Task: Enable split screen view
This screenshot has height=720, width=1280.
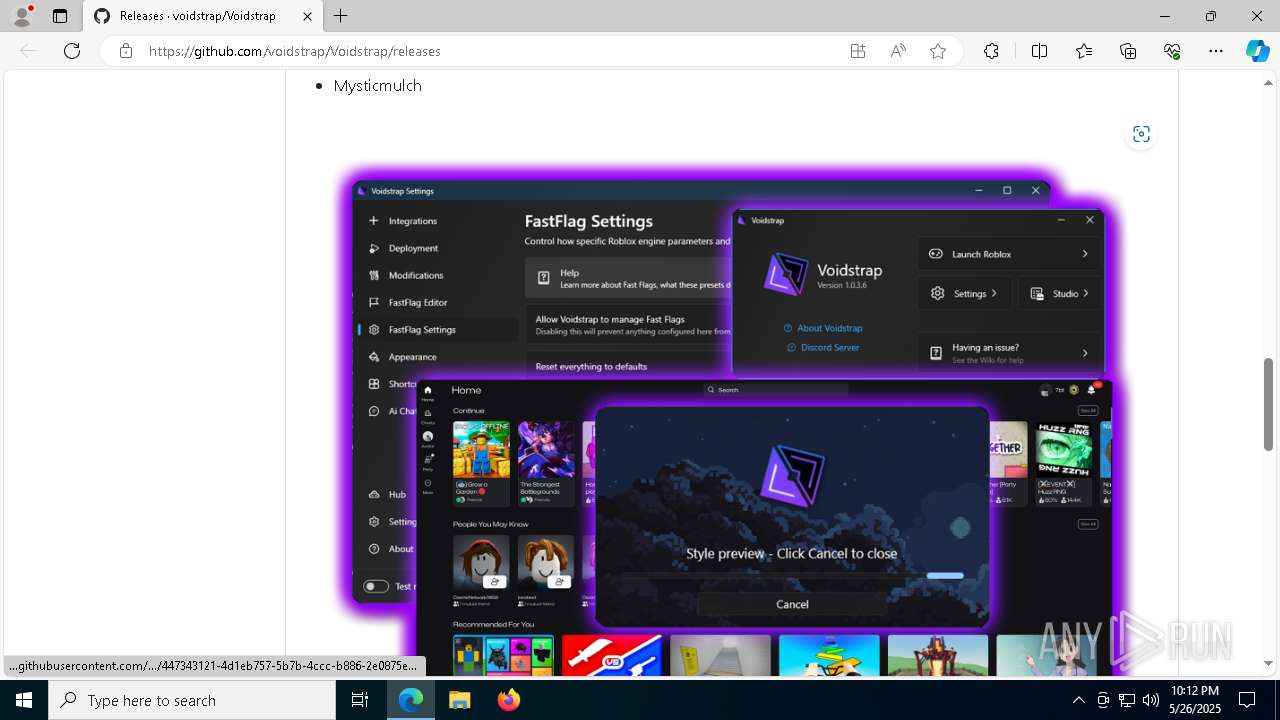Action: tap(1039, 51)
